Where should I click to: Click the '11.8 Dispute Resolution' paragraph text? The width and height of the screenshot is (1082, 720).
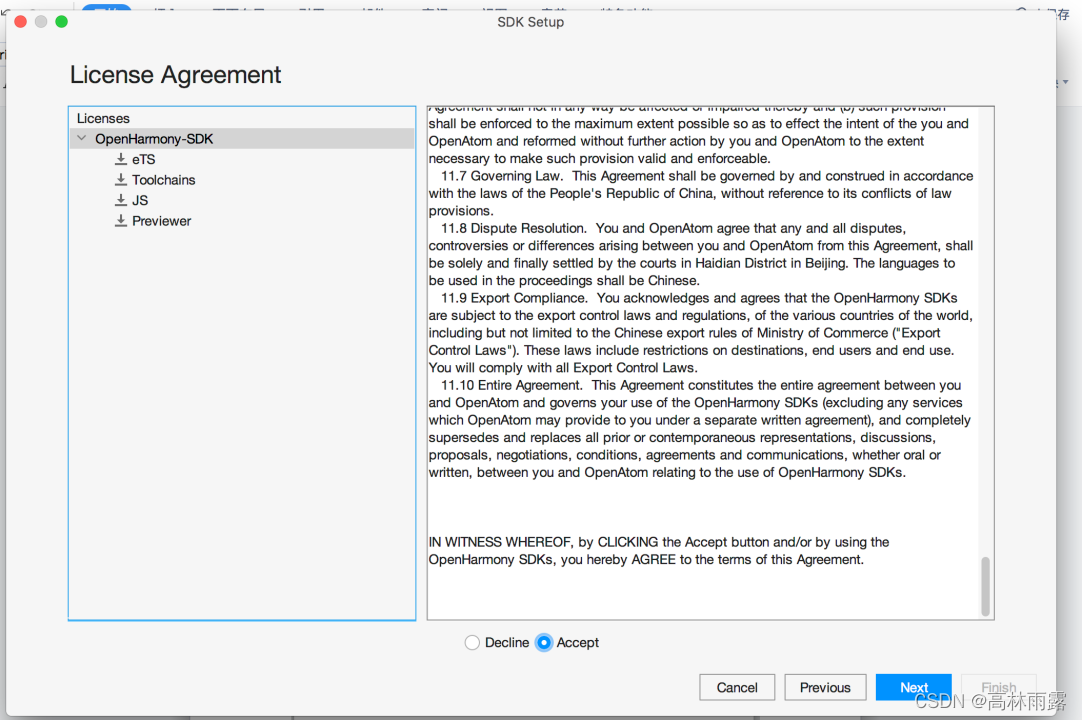click(700, 254)
